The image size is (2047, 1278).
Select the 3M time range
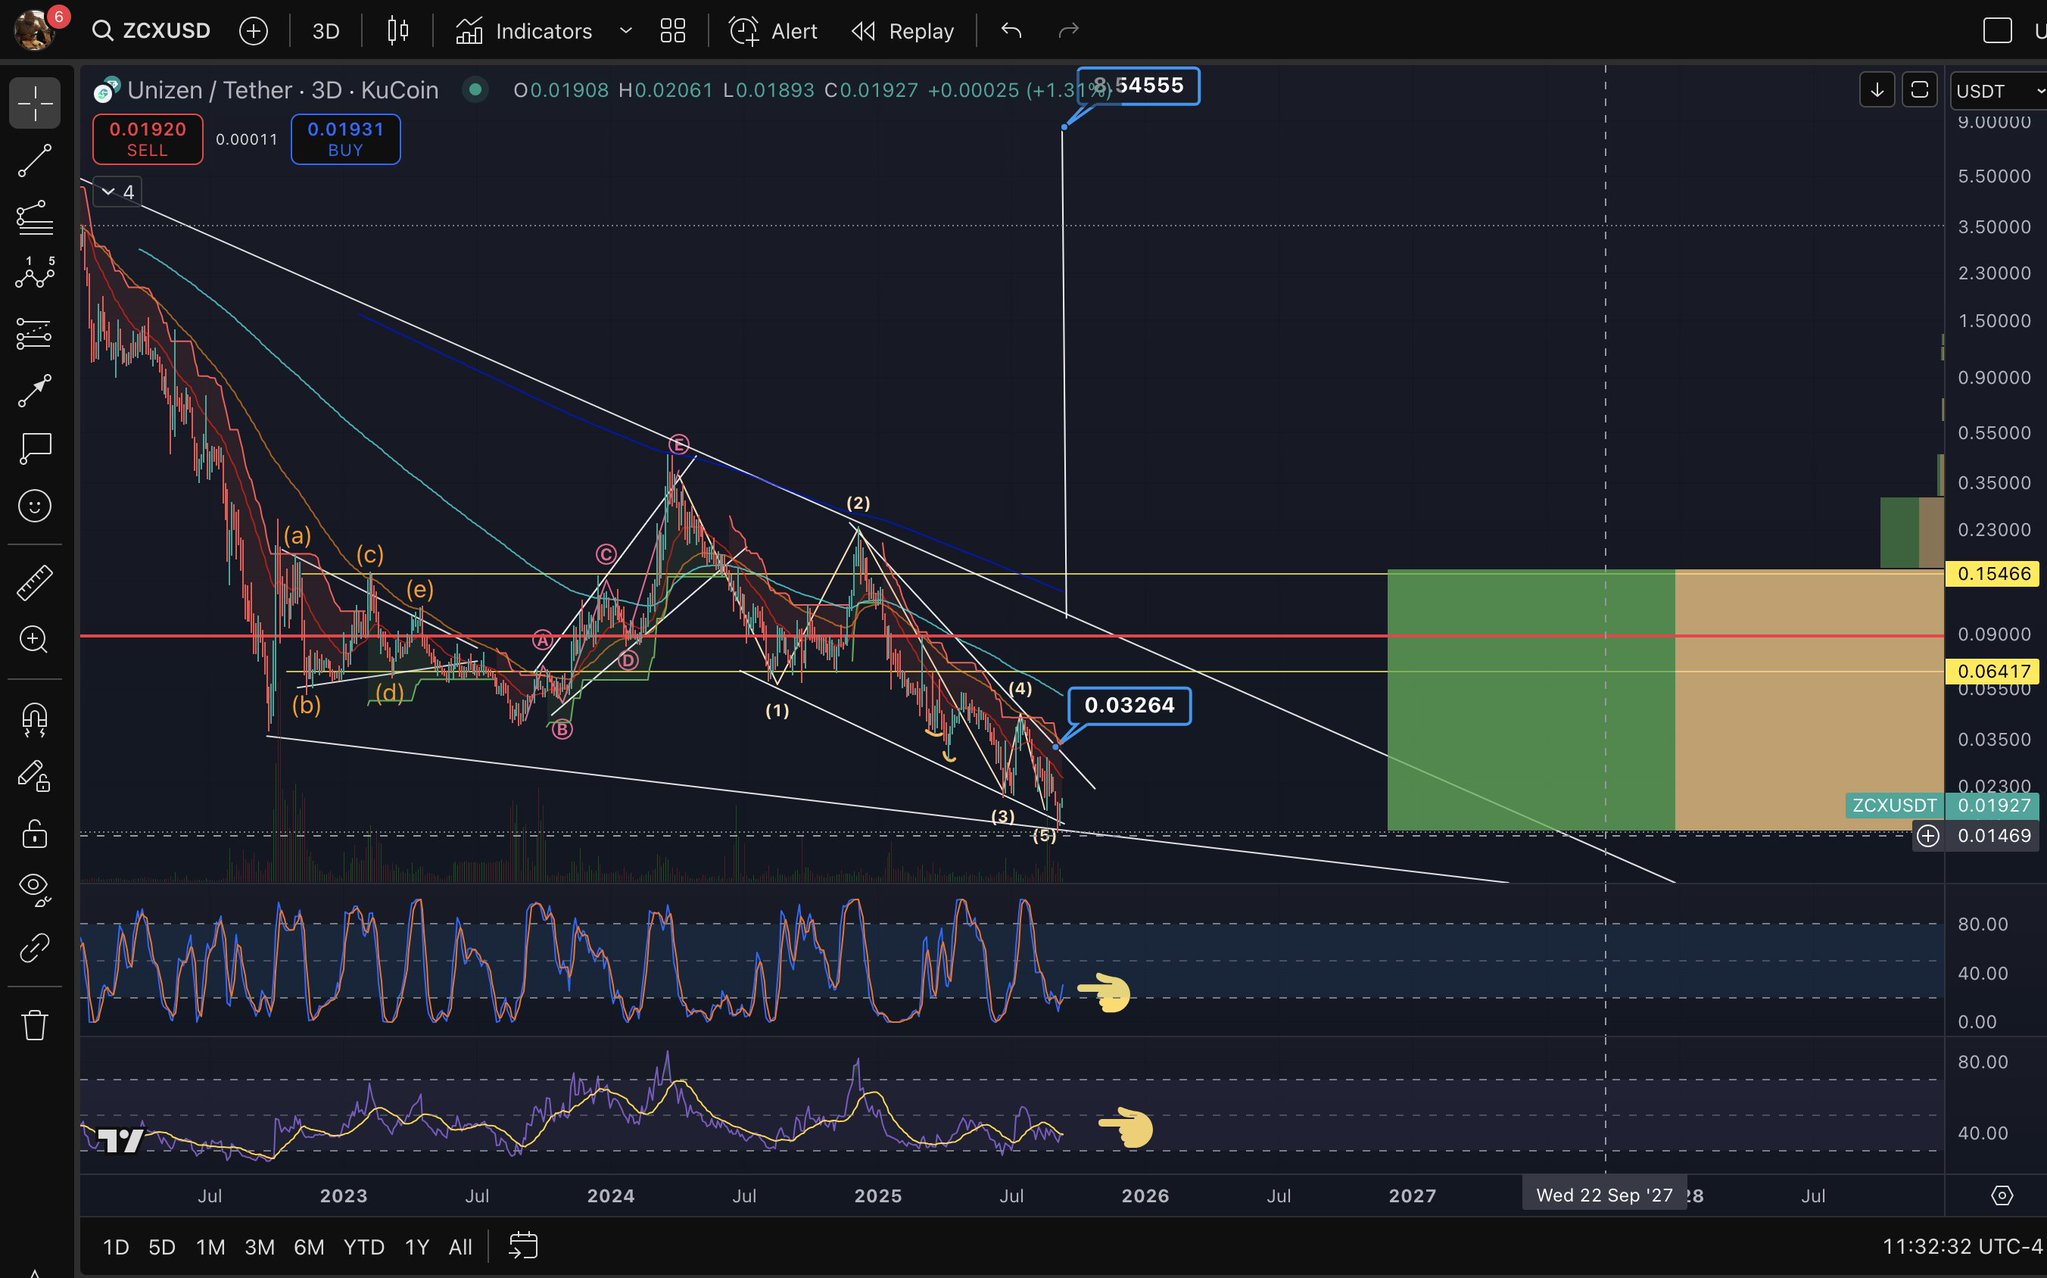pos(259,1247)
